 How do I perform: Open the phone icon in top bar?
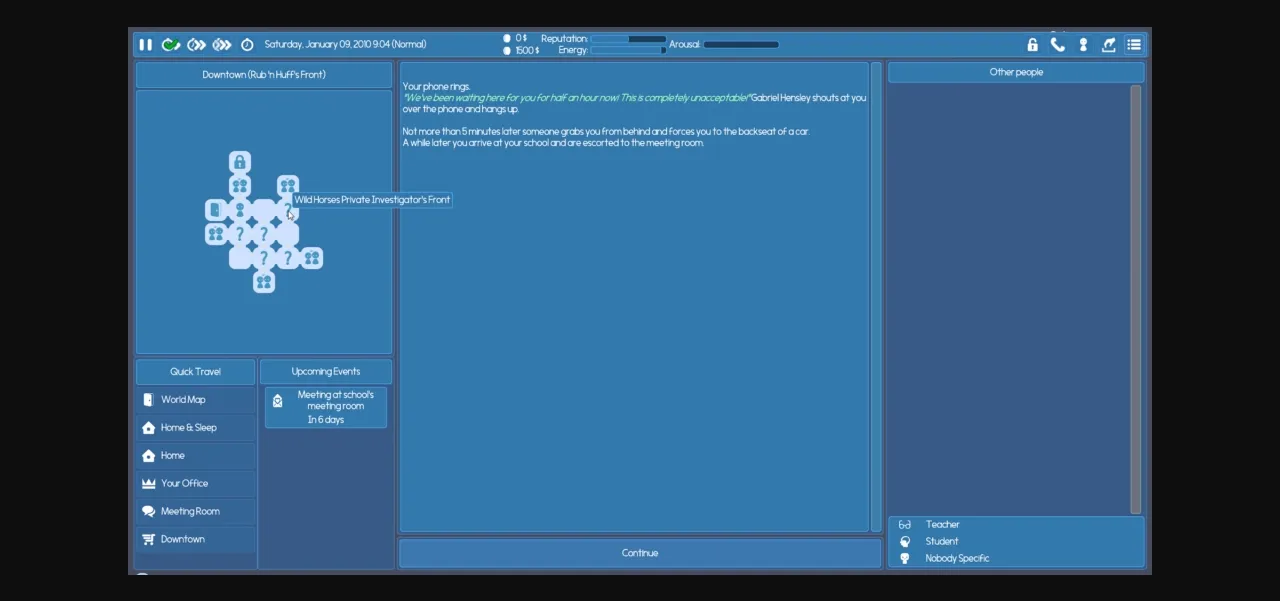1058,45
